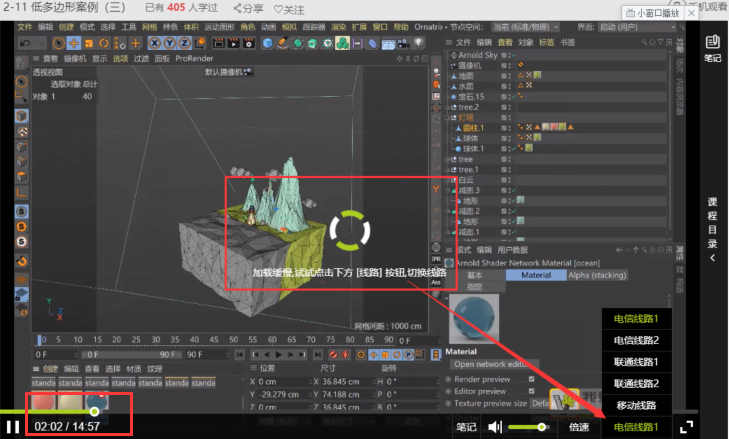Open the playback speed menu
The width and height of the screenshot is (729, 439).
579,427
